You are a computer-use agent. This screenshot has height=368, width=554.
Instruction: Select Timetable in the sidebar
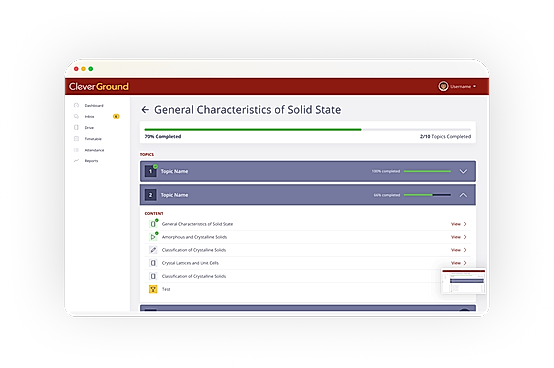click(x=93, y=139)
